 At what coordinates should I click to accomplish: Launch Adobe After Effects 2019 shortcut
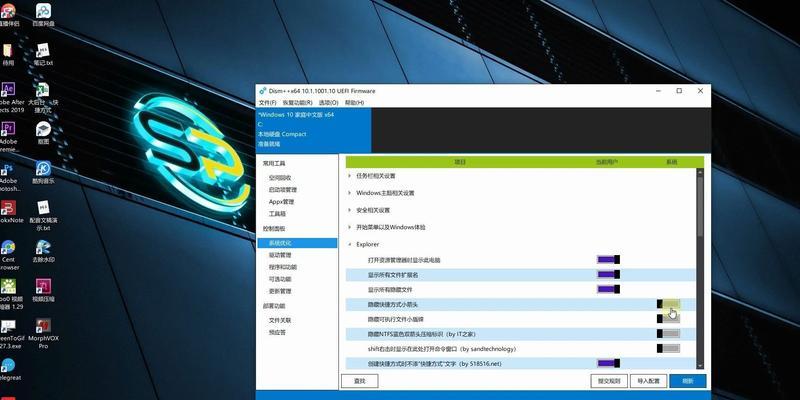9,97
